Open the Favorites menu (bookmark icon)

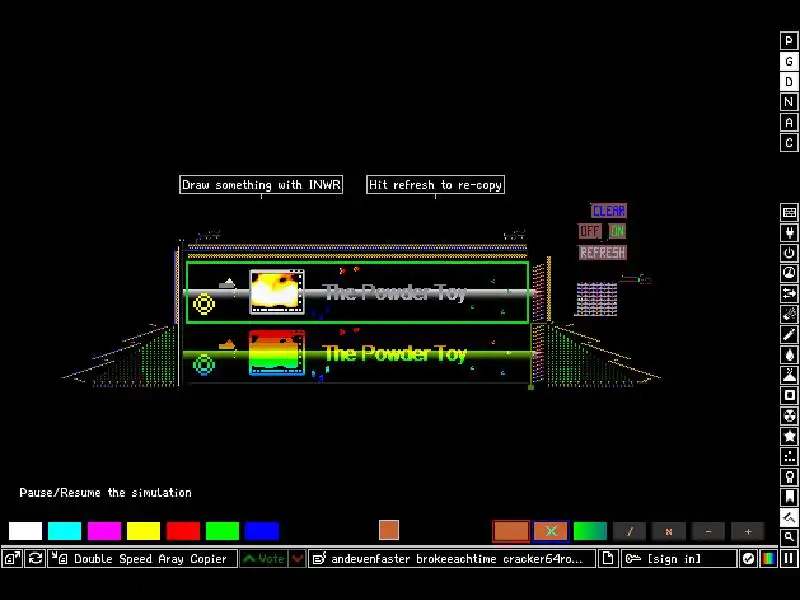pos(789,497)
